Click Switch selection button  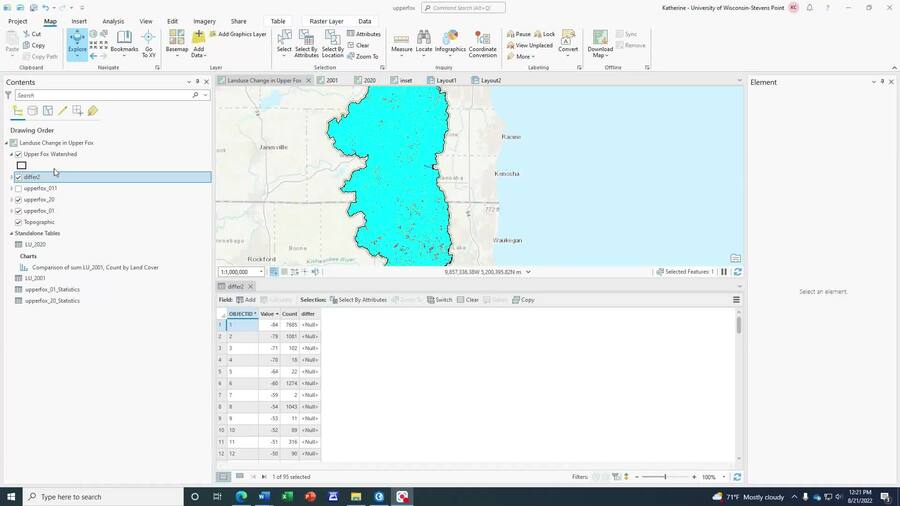[x=440, y=300]
